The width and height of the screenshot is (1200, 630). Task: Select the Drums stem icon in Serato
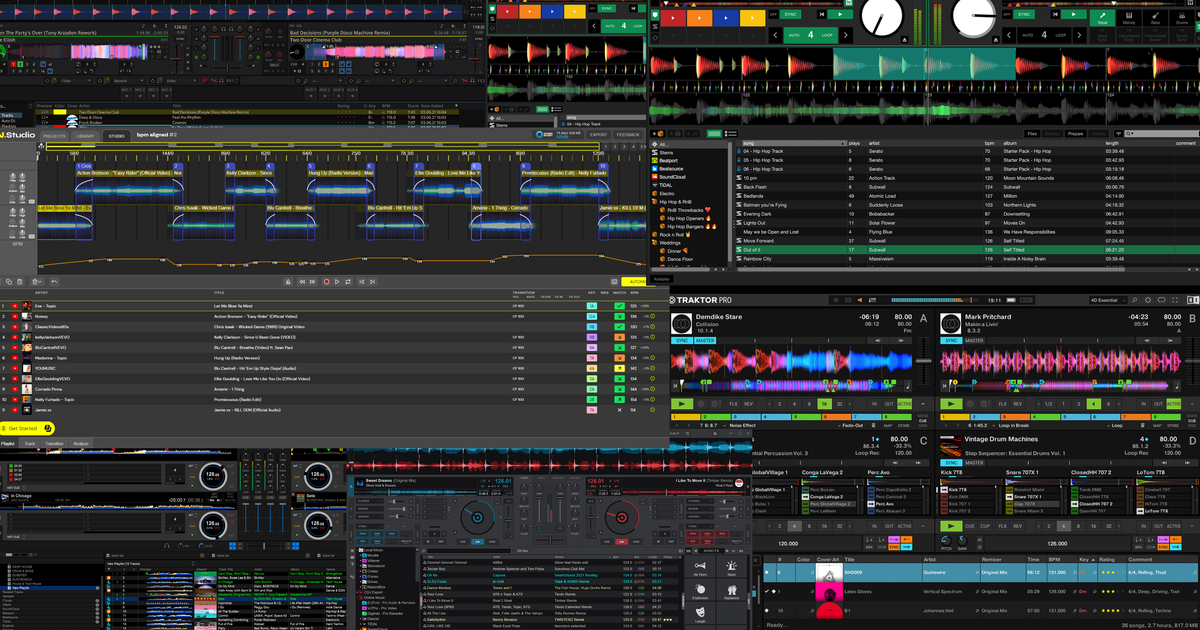click(1182, 17)
